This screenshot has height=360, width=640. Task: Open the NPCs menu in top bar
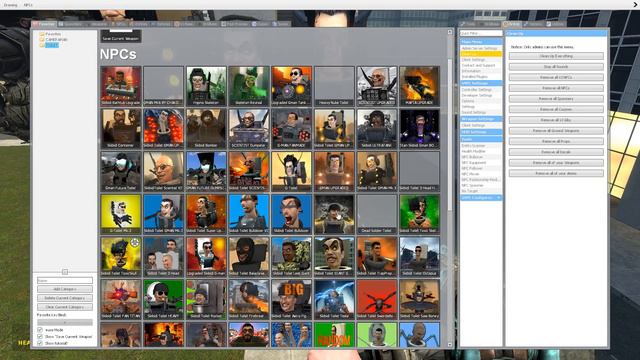click(x=28, y=5)
